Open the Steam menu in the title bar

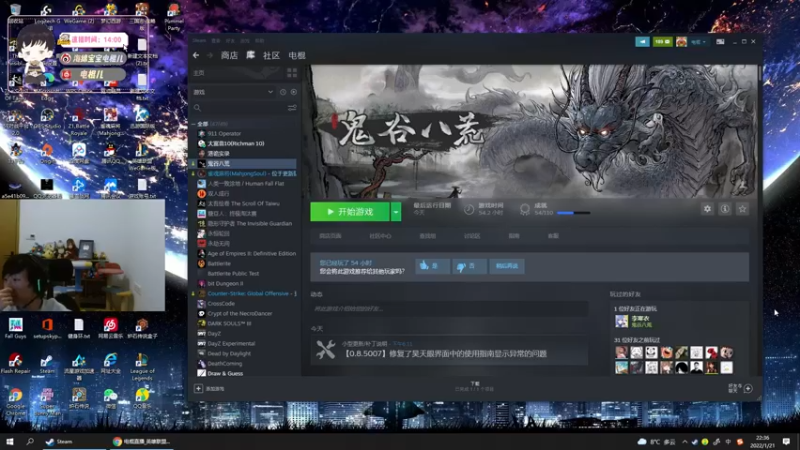(199, 40)
